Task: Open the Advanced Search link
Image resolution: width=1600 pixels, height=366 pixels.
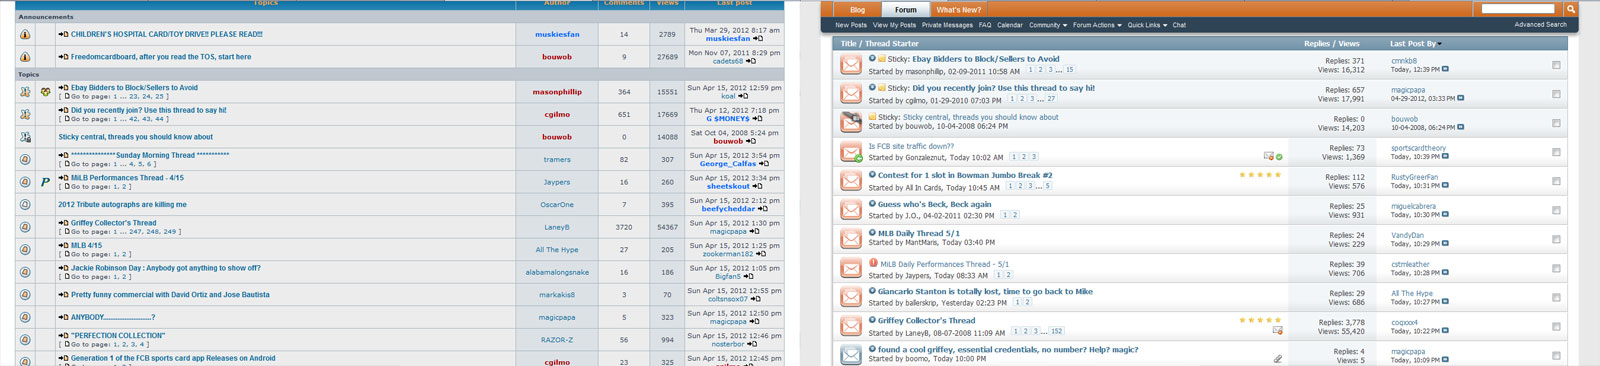Action: [x=1540, y=25]
